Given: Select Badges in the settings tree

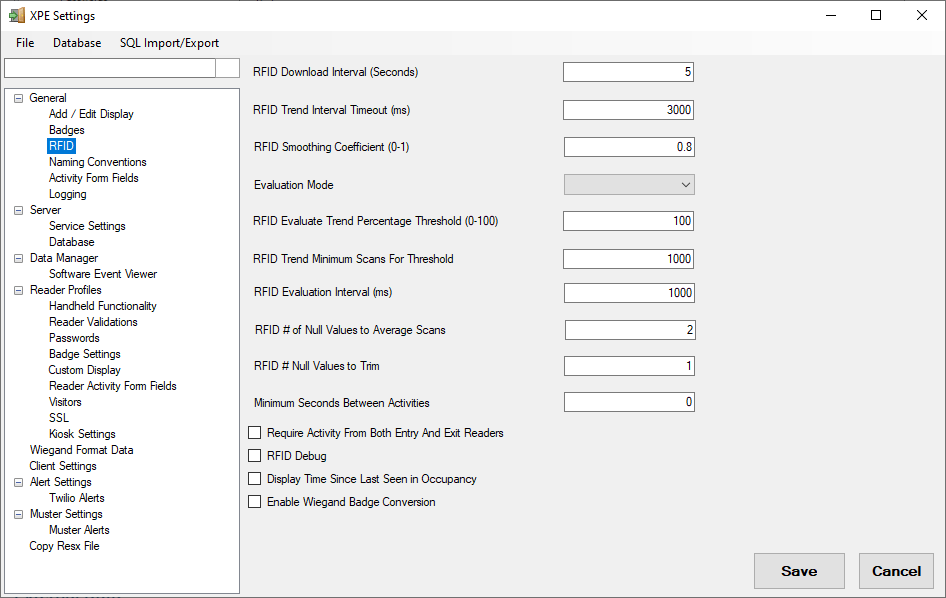Looking at the screenshot, I should (66, 130).
